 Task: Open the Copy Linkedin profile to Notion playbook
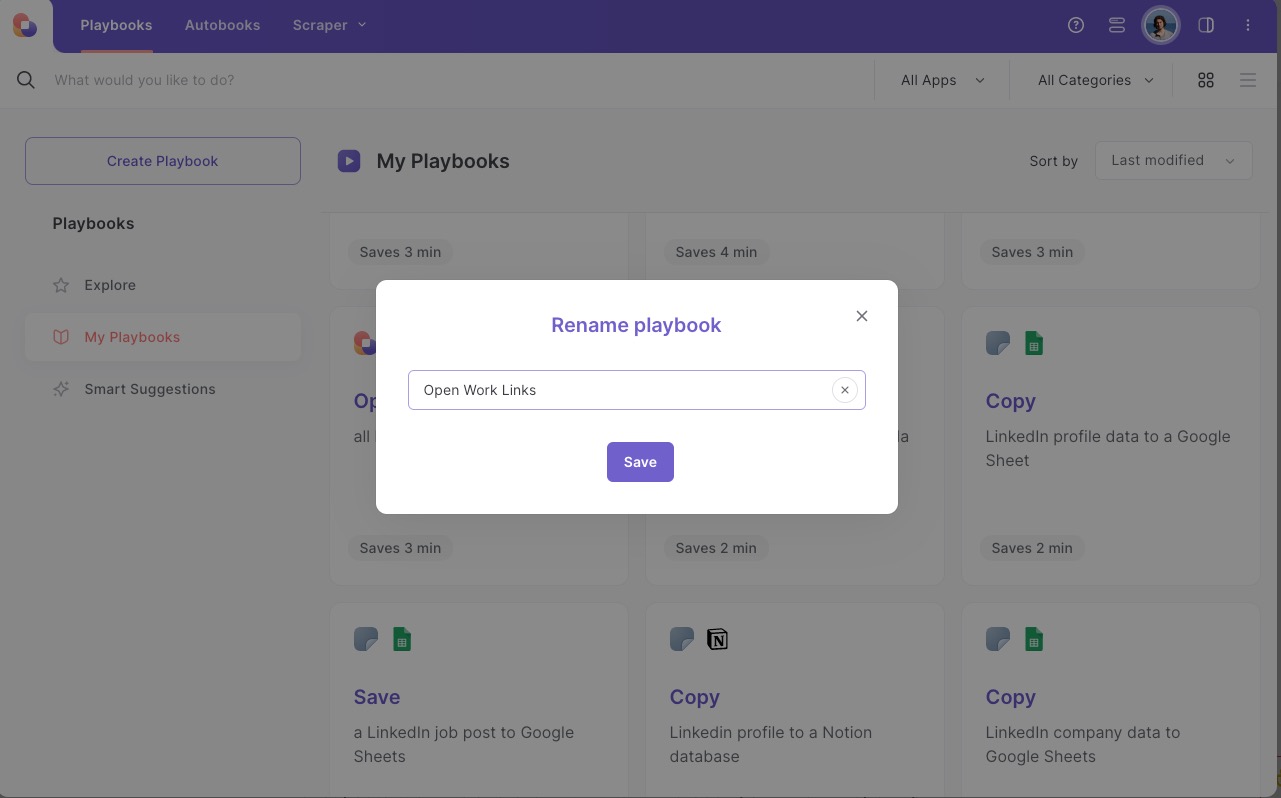click(795, 700)
